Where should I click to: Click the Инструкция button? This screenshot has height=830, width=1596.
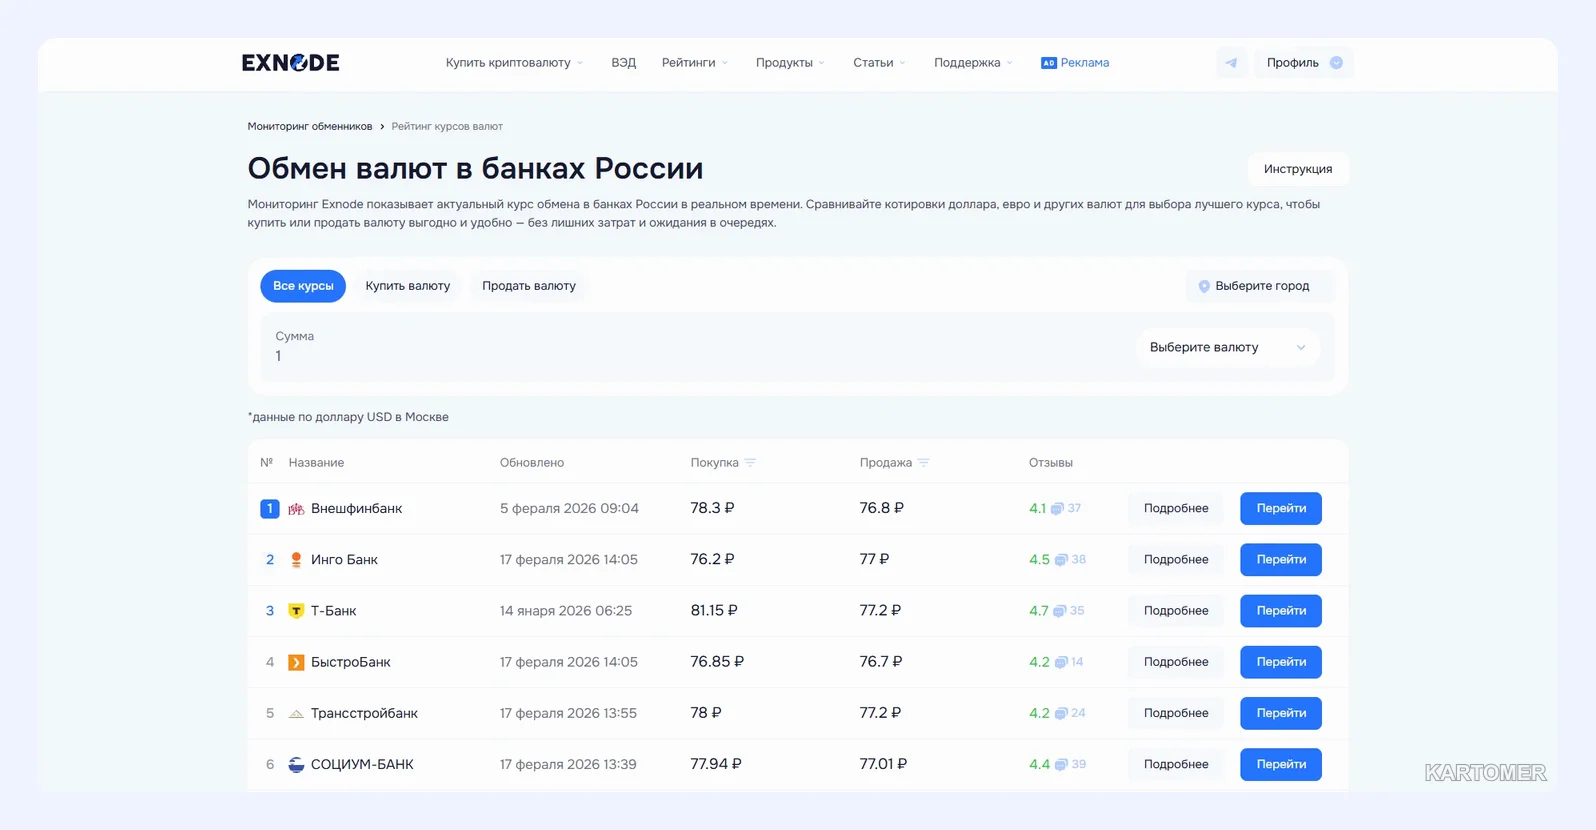pos(1297,169)
